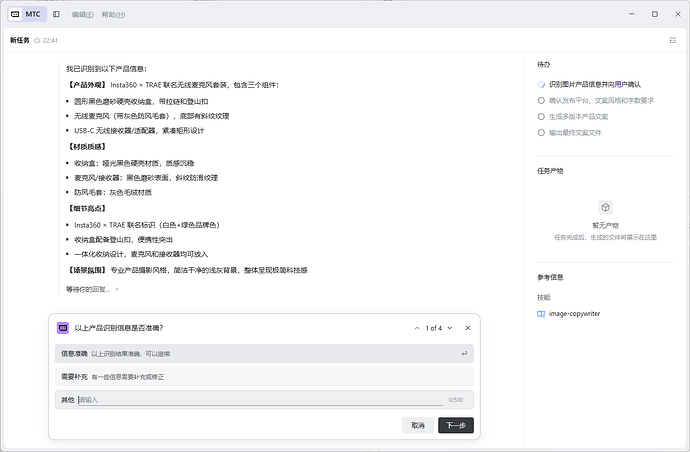Go to next question with down chevron
Screen dimensions: 690x452
450,328
